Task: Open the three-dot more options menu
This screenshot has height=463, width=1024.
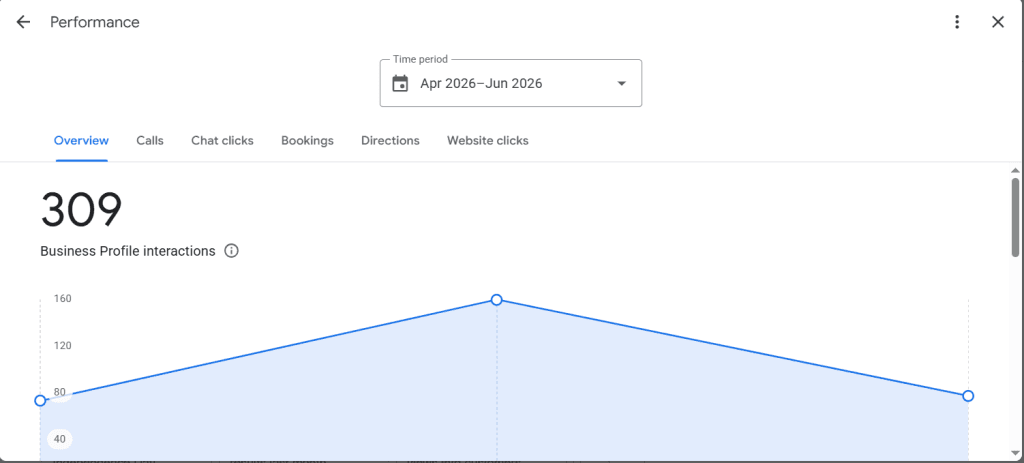Action: pyautogui.click(x=957, y=22)
